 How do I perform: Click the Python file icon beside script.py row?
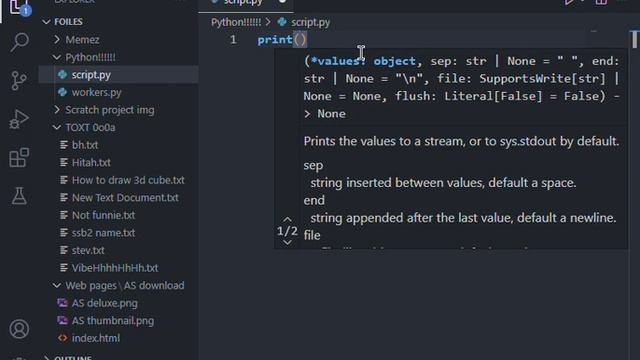tap(62, 75)
